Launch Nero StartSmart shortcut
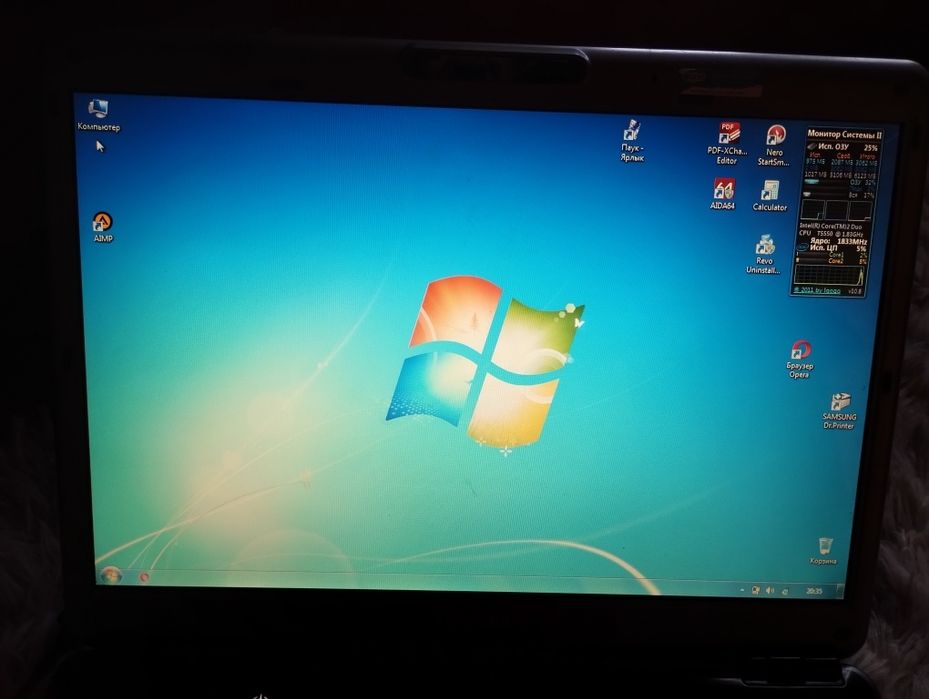Image resolution: width=929 pixels, height=699 pixels. coord(774,145)
